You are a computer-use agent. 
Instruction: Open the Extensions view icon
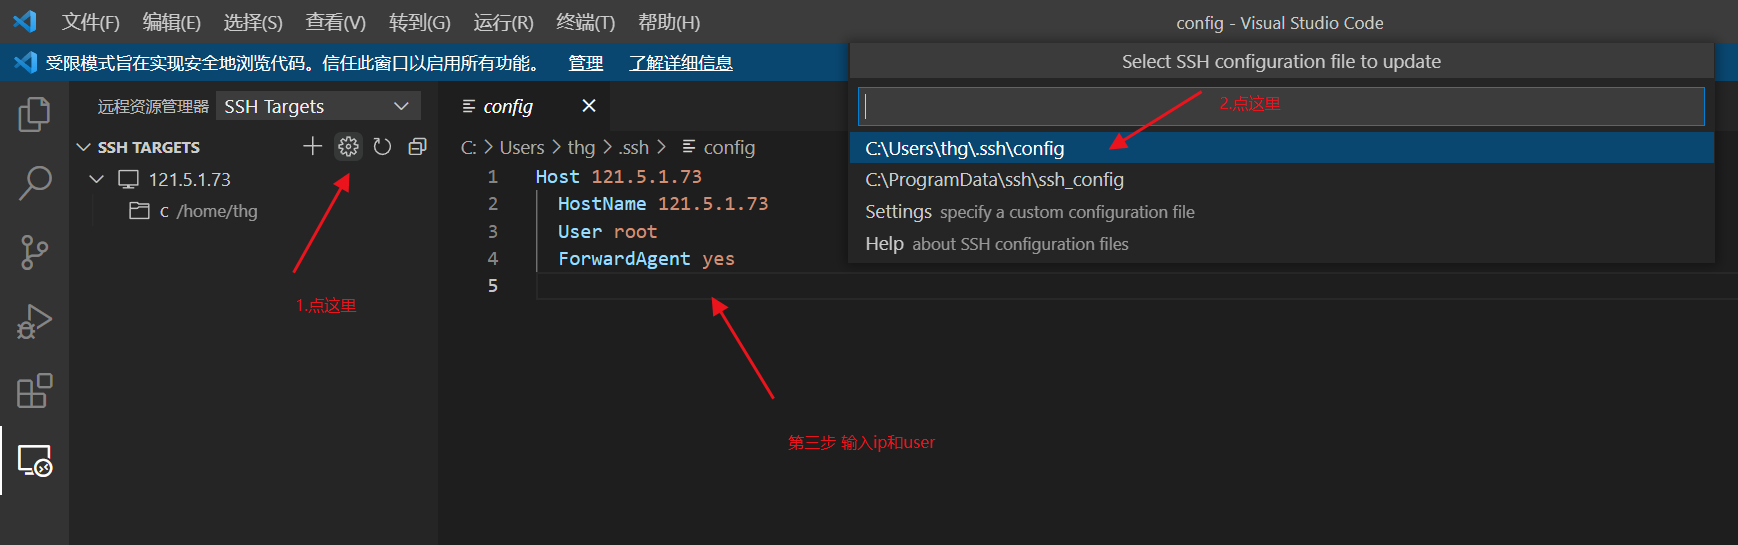point(34,391)
